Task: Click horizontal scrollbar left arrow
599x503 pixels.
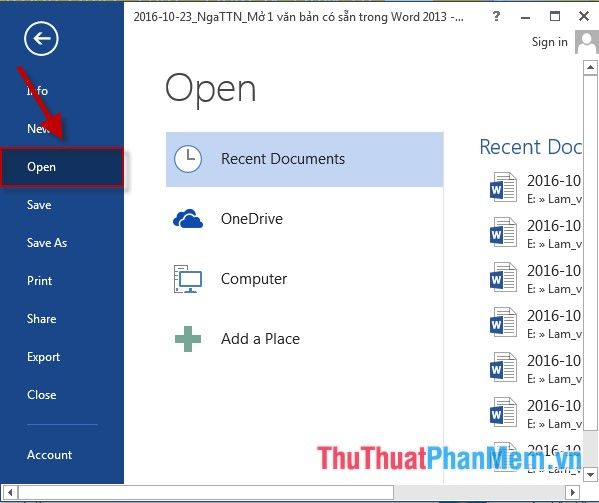Action: point(10,492)
